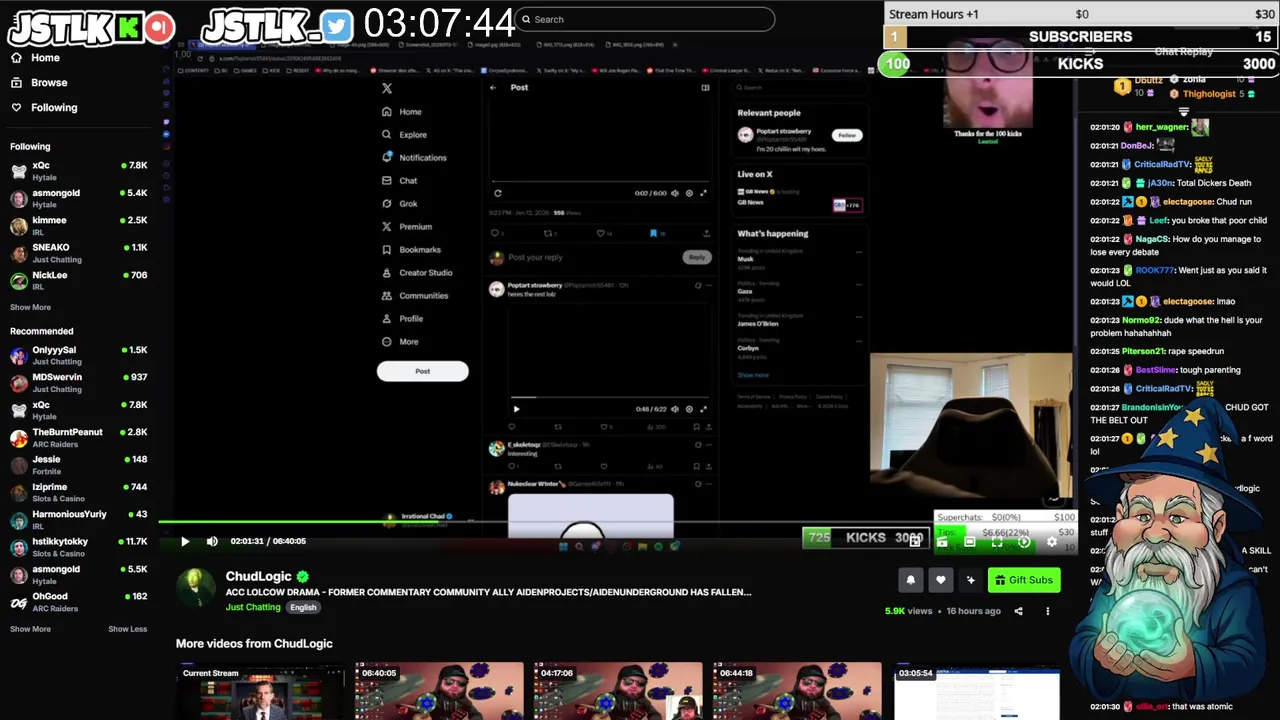Click username Normo92 in chat
The width and height of the screenshot is (1280, 720).
tap(1141, 320)
